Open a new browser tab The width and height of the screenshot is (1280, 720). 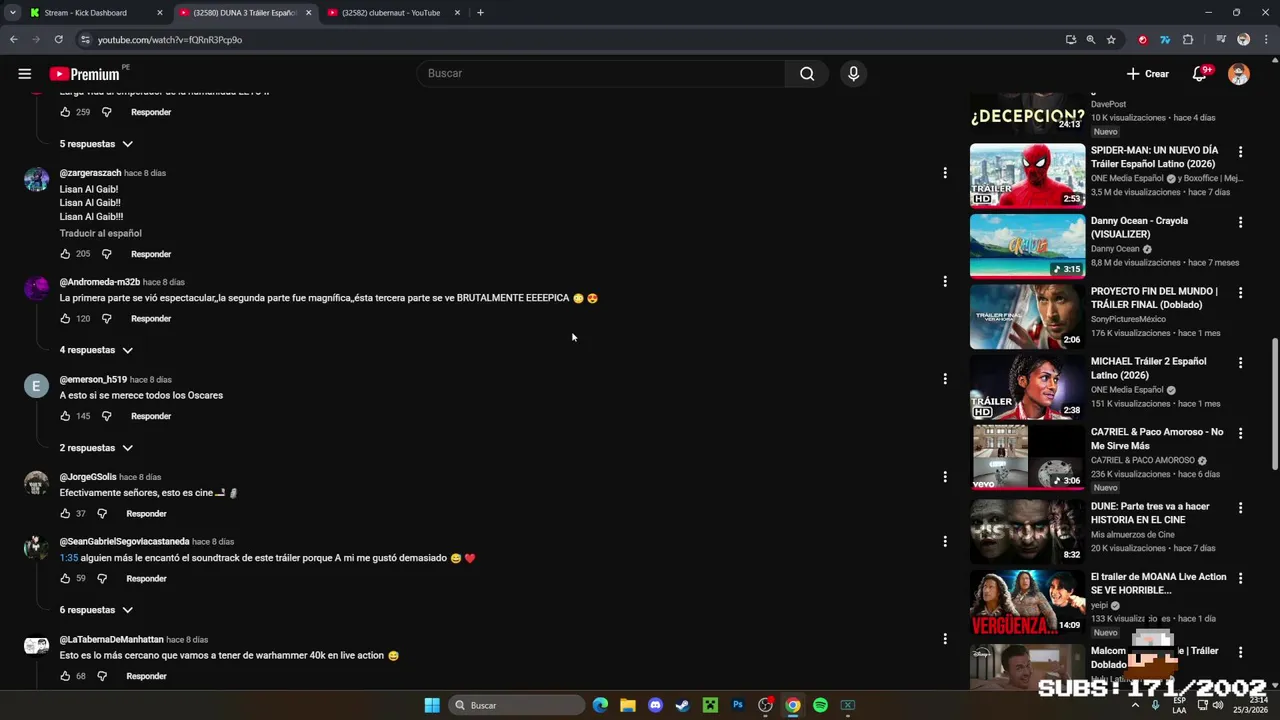click(x=480, y=13)
